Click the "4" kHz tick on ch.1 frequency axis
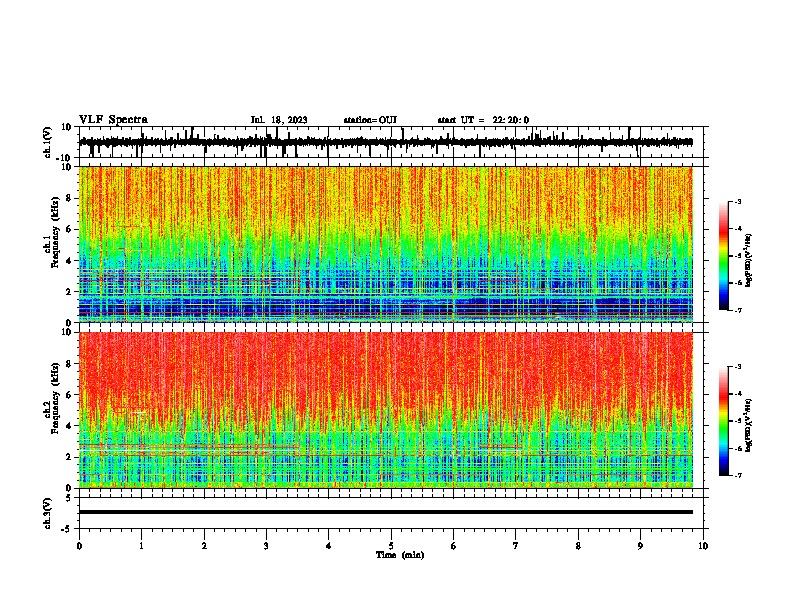Image resolution: width=792 pixels, height=612 pixels. 69,261
